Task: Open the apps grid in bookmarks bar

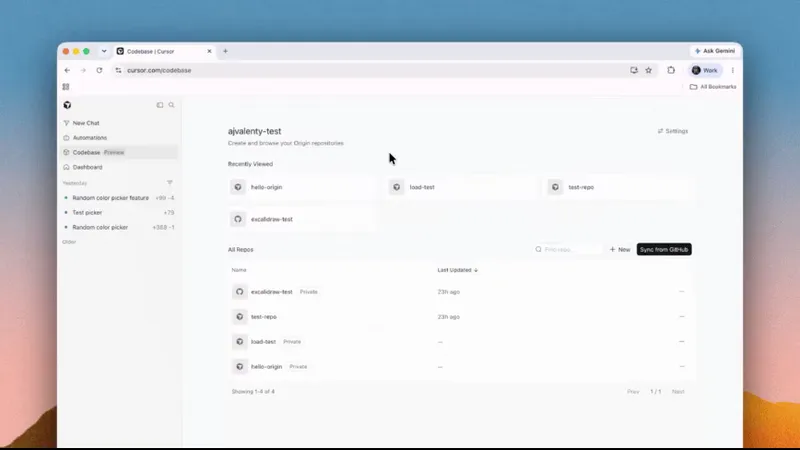Action: 66,87
